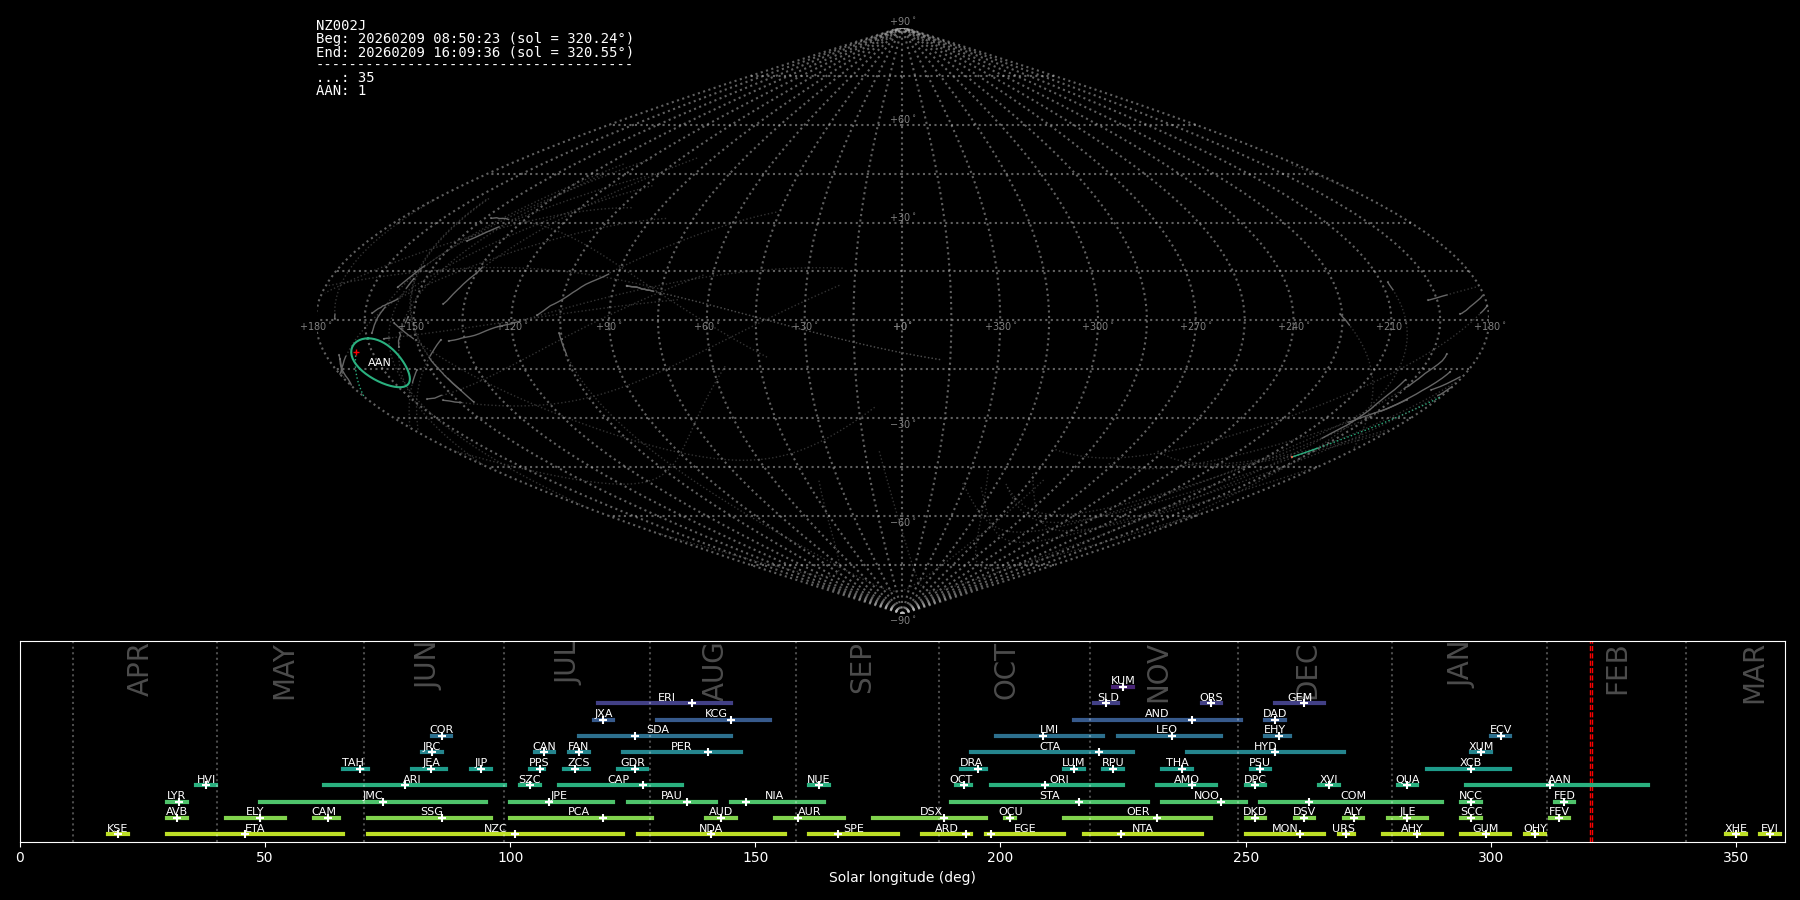Select the LEO shower label

coord(1166,730)
